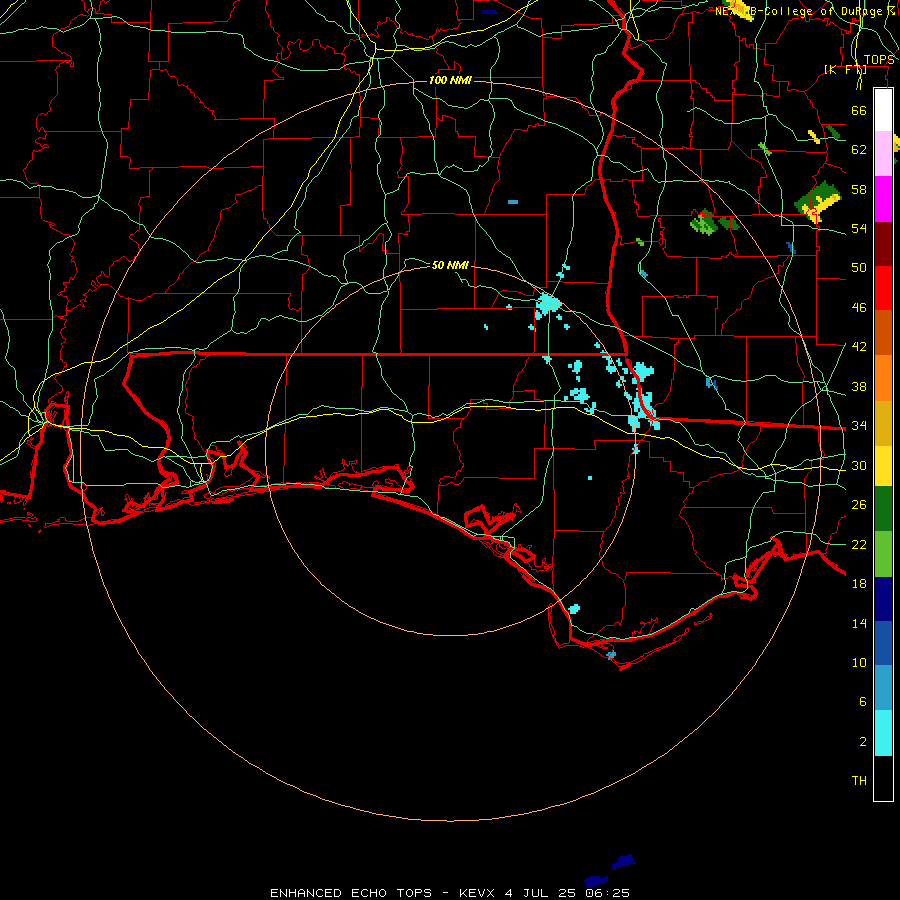This screenshot has height=900, width=900.
Task: Click the 54 legend value
Action: 859,228
